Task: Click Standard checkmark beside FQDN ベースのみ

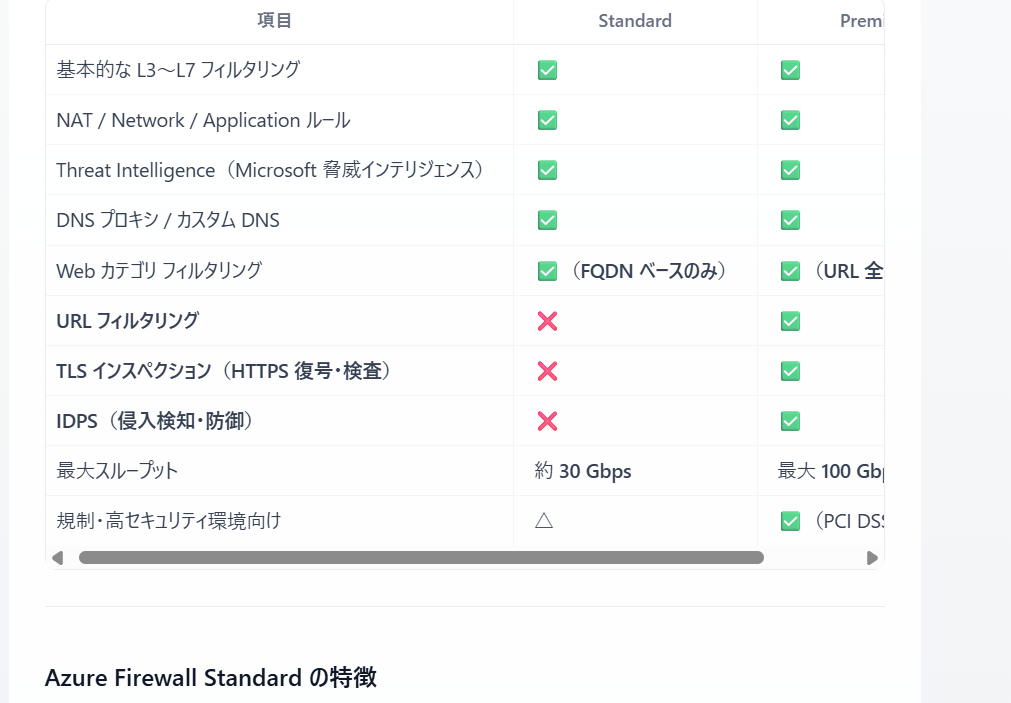Action: pos(547,271)
